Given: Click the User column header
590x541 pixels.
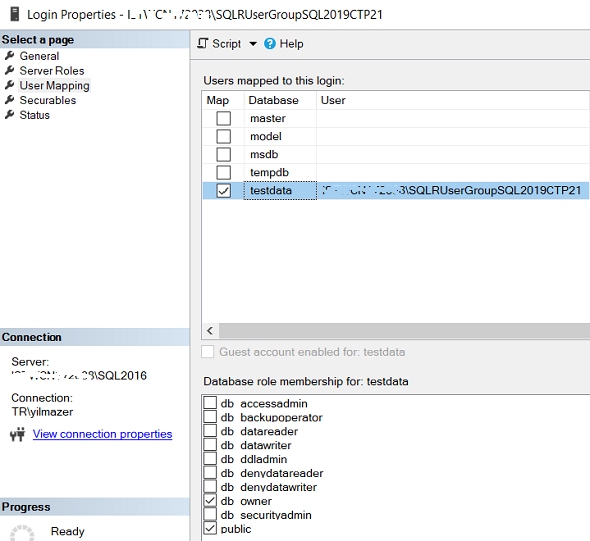Looking at the screenshot, I should click(453, 100).
